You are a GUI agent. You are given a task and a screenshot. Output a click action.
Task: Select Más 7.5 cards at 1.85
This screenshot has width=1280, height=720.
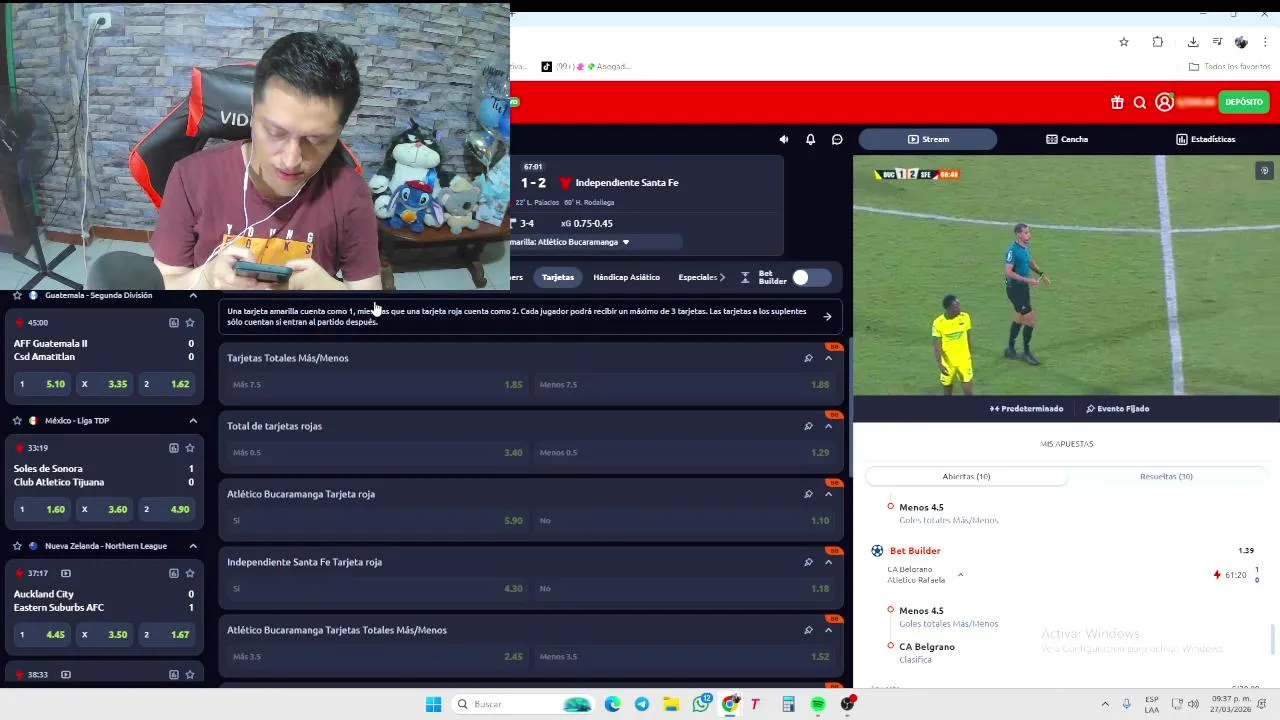378,384
